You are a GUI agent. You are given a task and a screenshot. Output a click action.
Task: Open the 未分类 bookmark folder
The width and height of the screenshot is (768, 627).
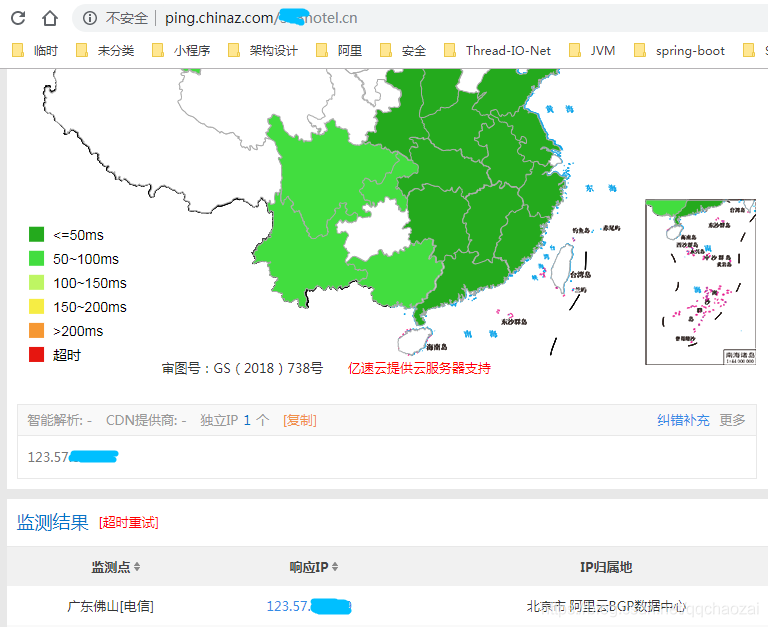(x=105, y=50)
